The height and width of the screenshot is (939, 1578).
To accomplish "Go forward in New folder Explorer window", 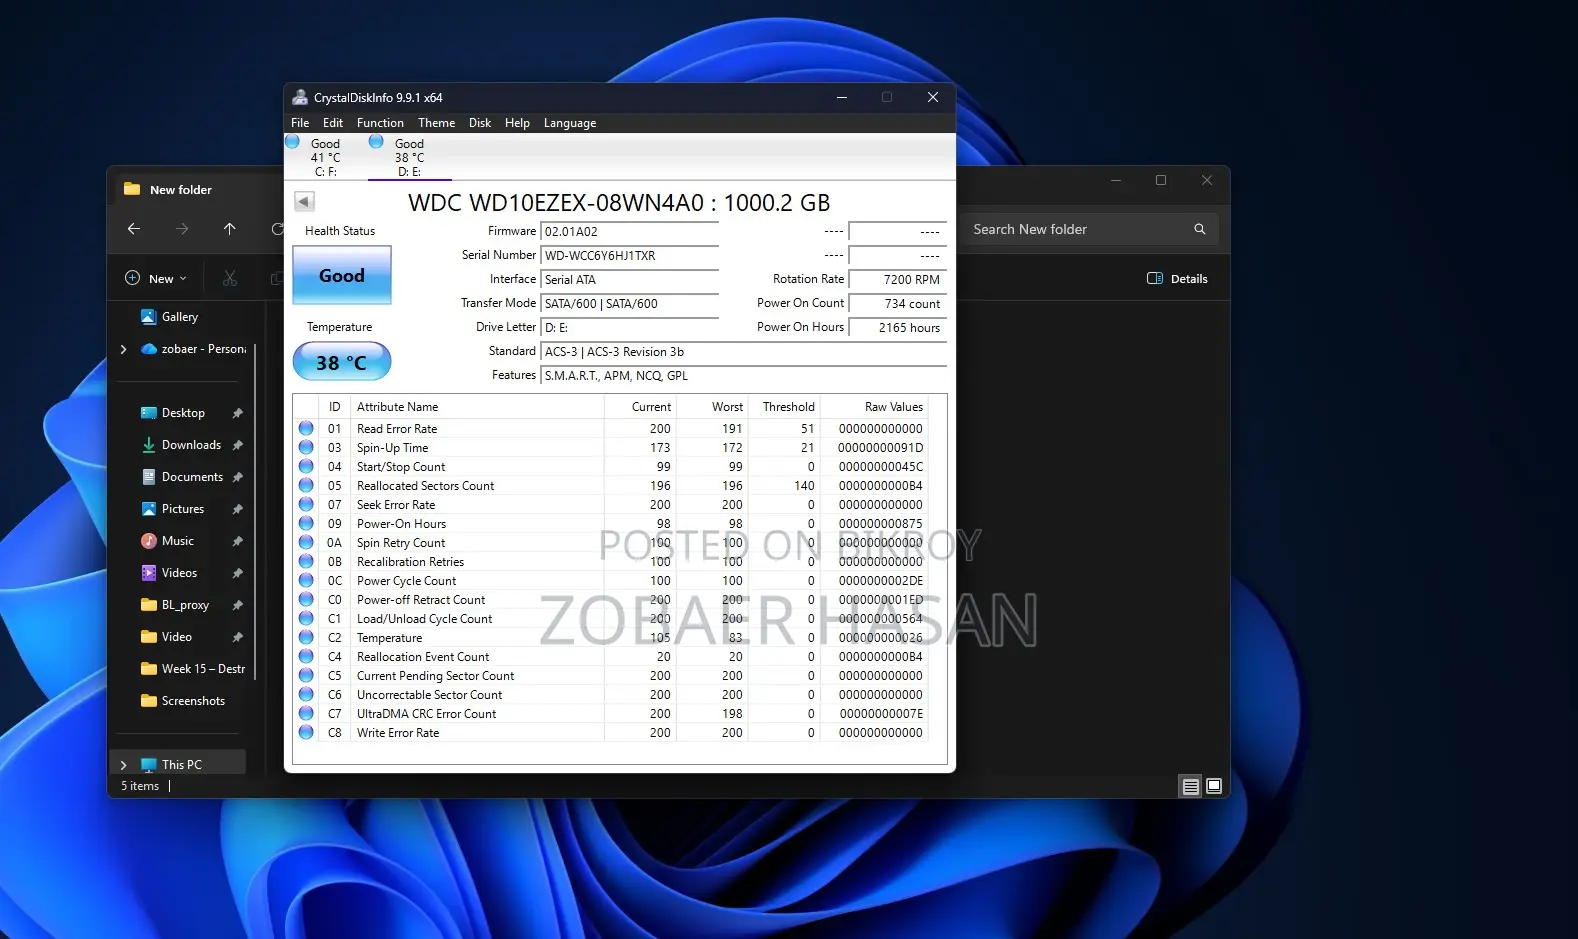I will [x=182, y=229].
